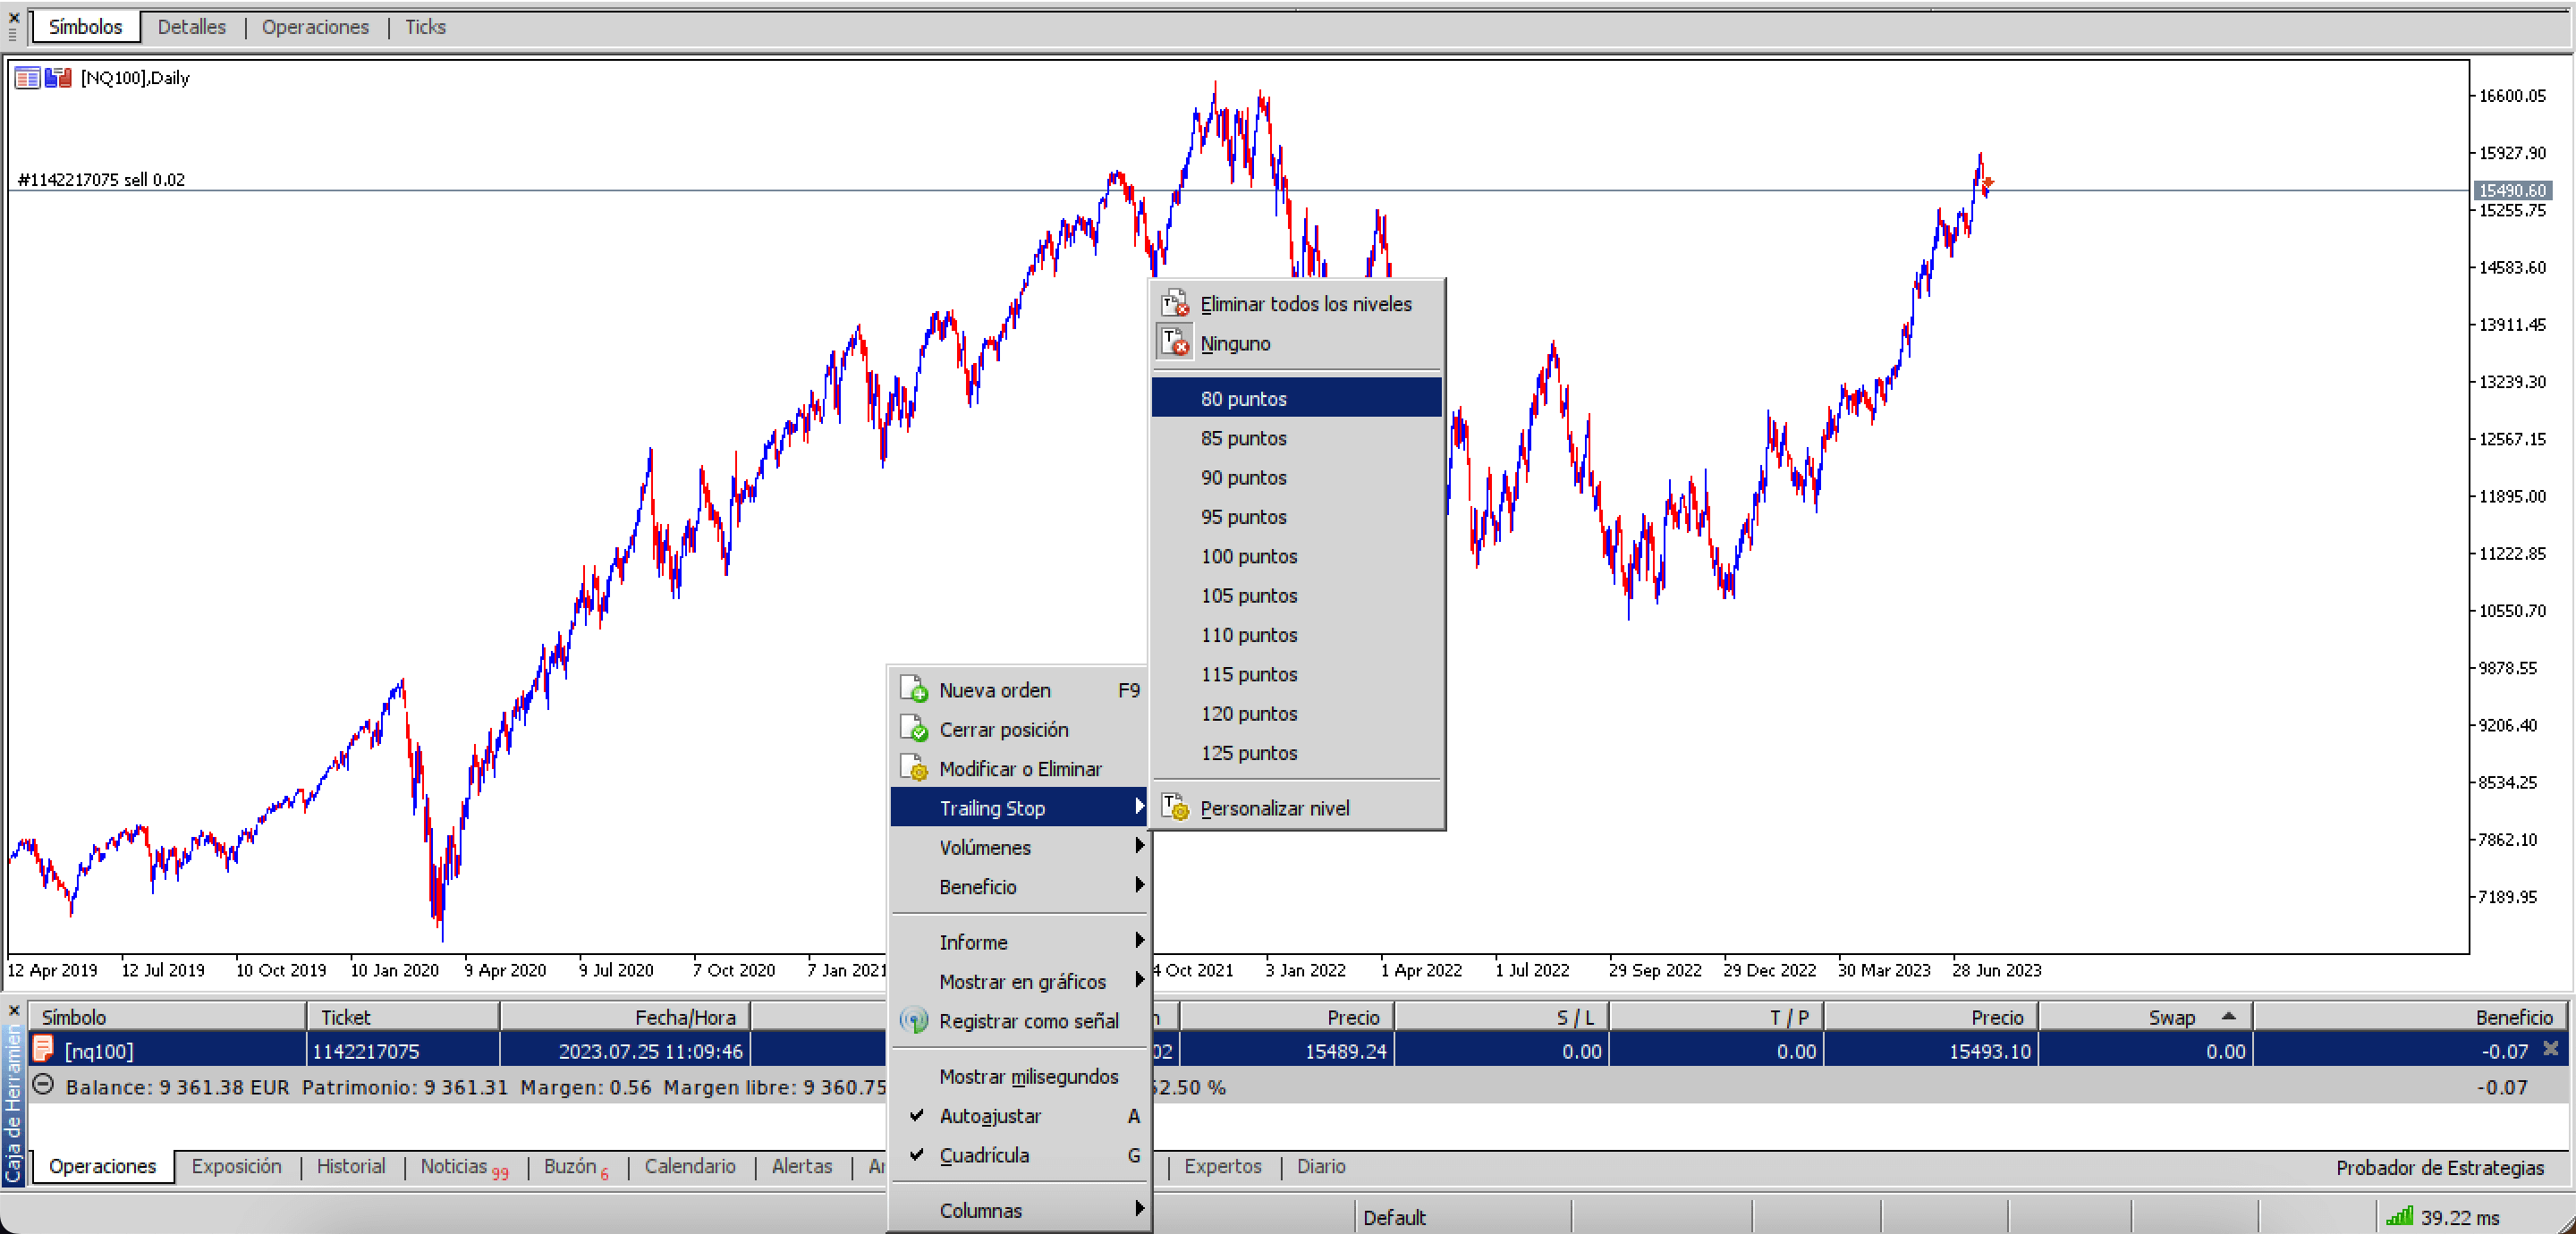Click the nq100 position row icon
The height and width of the screenshot is (1234, 2576).
[43, 1049]
